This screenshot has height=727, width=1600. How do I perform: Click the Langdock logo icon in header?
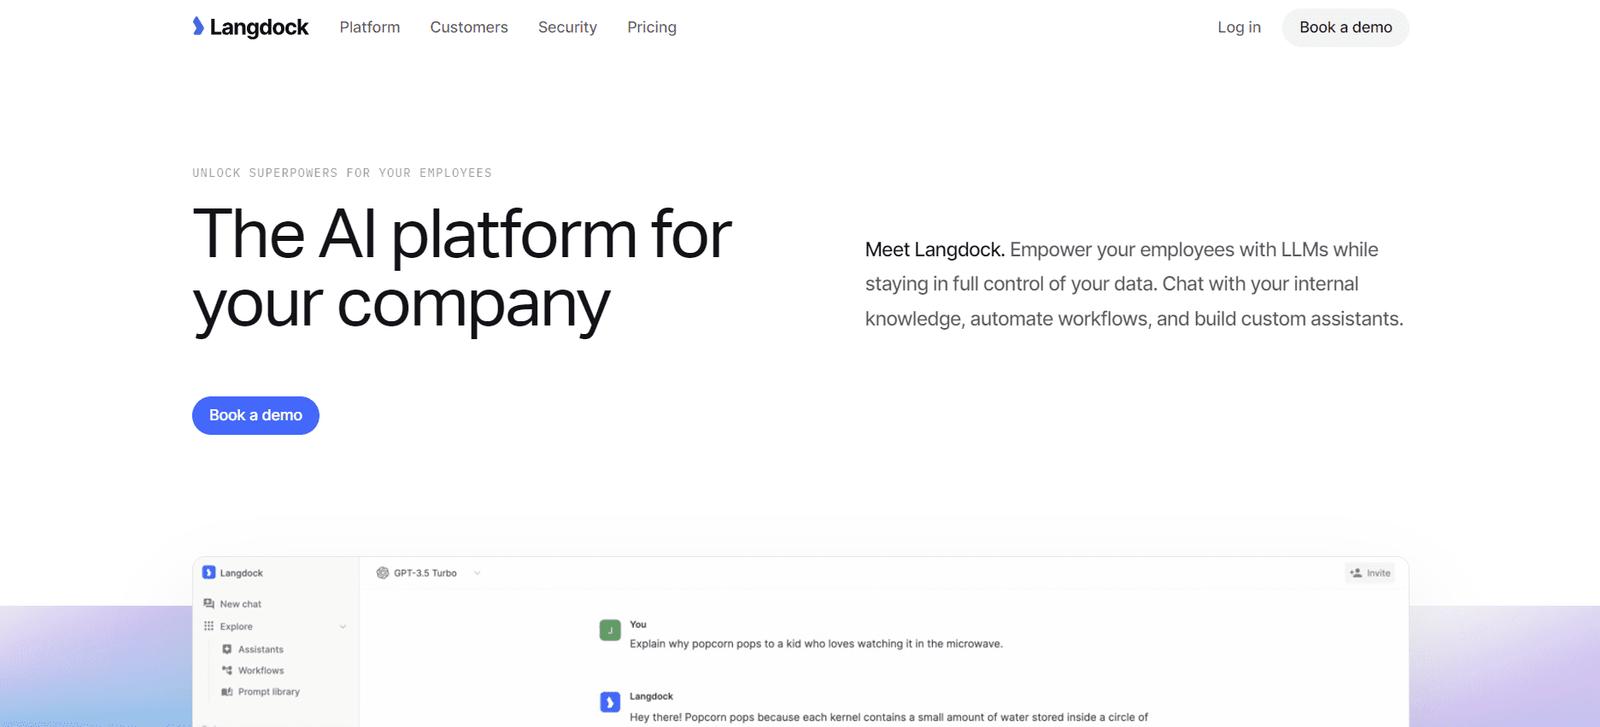(198, 26)
